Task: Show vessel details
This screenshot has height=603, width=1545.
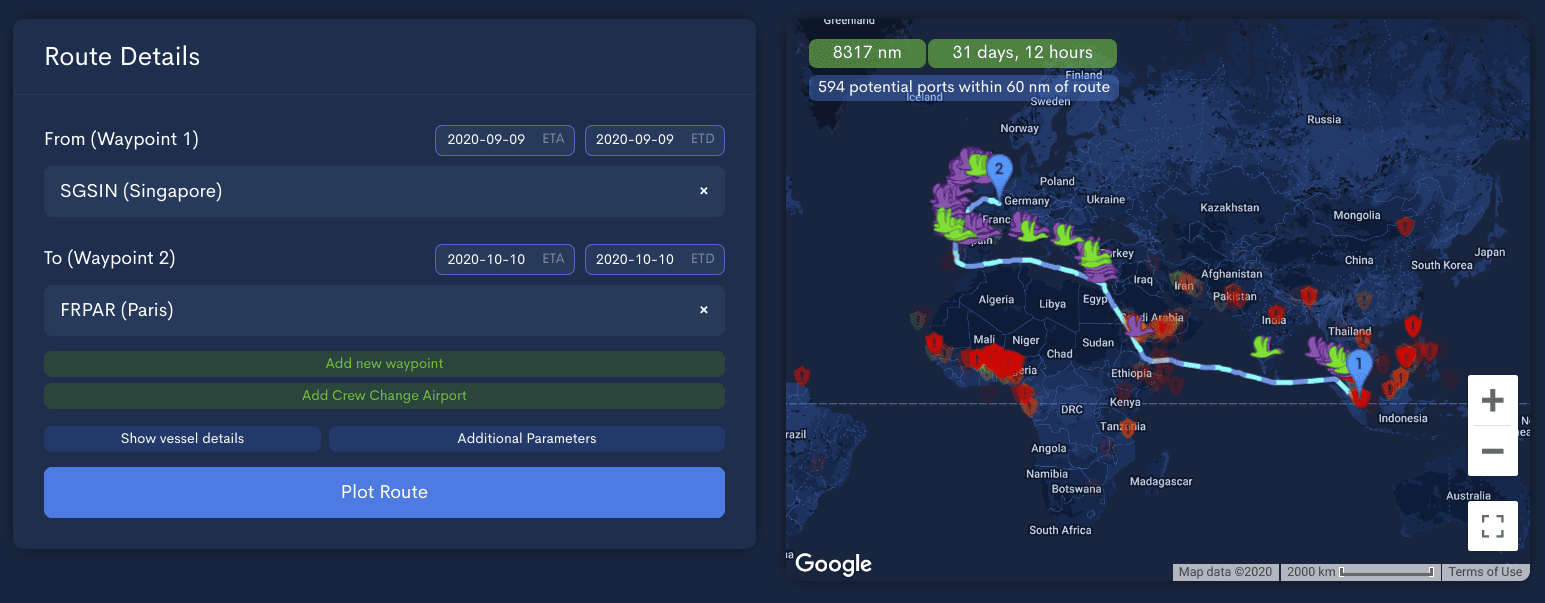Action: (182, 439)
